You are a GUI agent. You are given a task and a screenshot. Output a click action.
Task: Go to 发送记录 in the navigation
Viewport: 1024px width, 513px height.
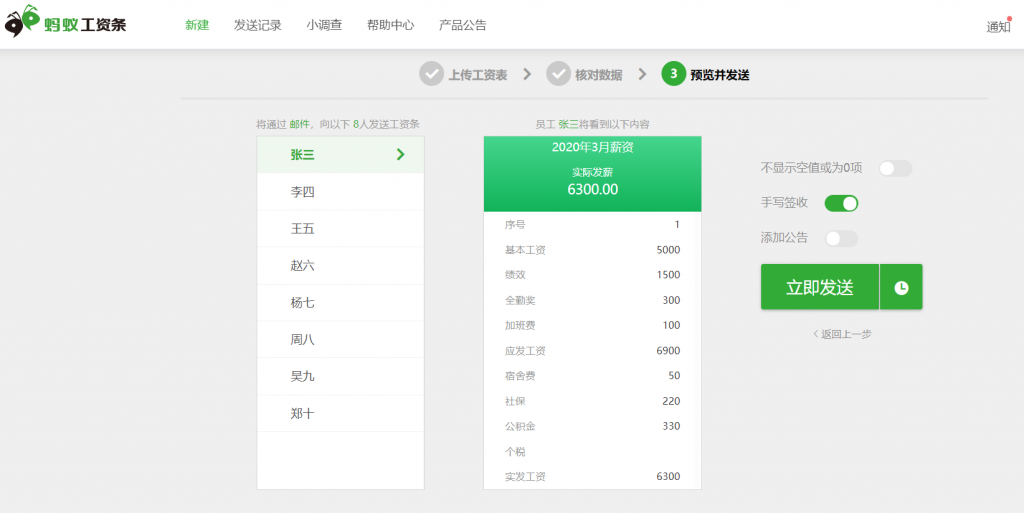[x=258, y=25]
